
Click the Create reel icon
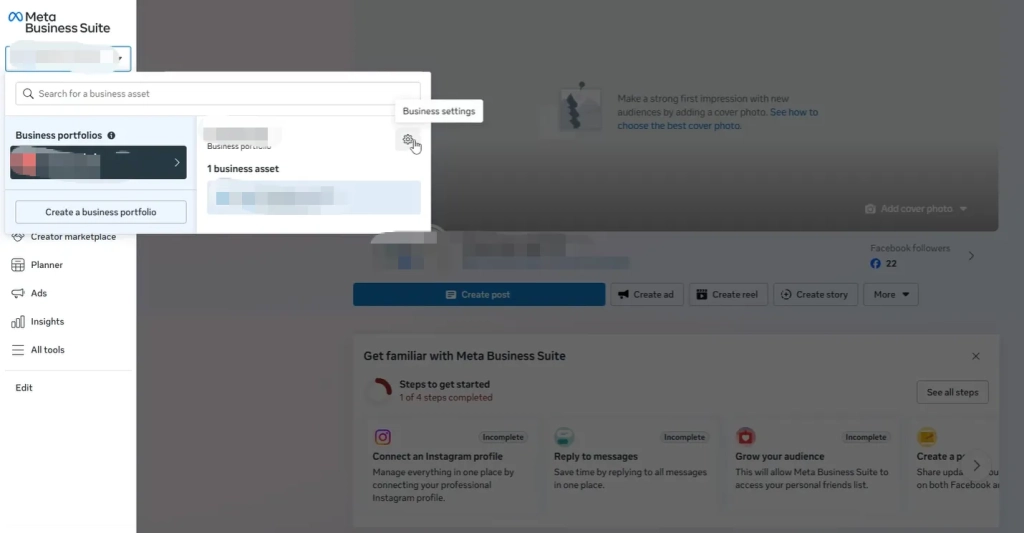702,295
